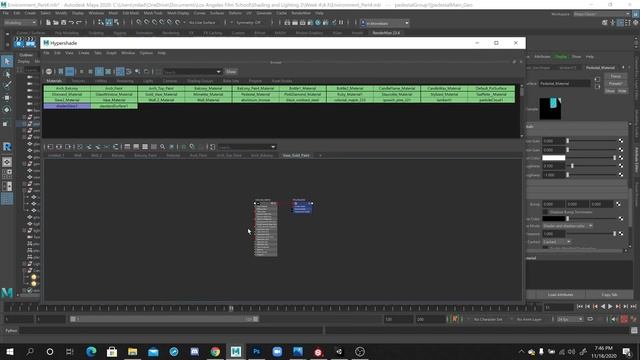Open Google Chrome from the taskbar
Screen dimensions: 640x360
tap(215, 351)
